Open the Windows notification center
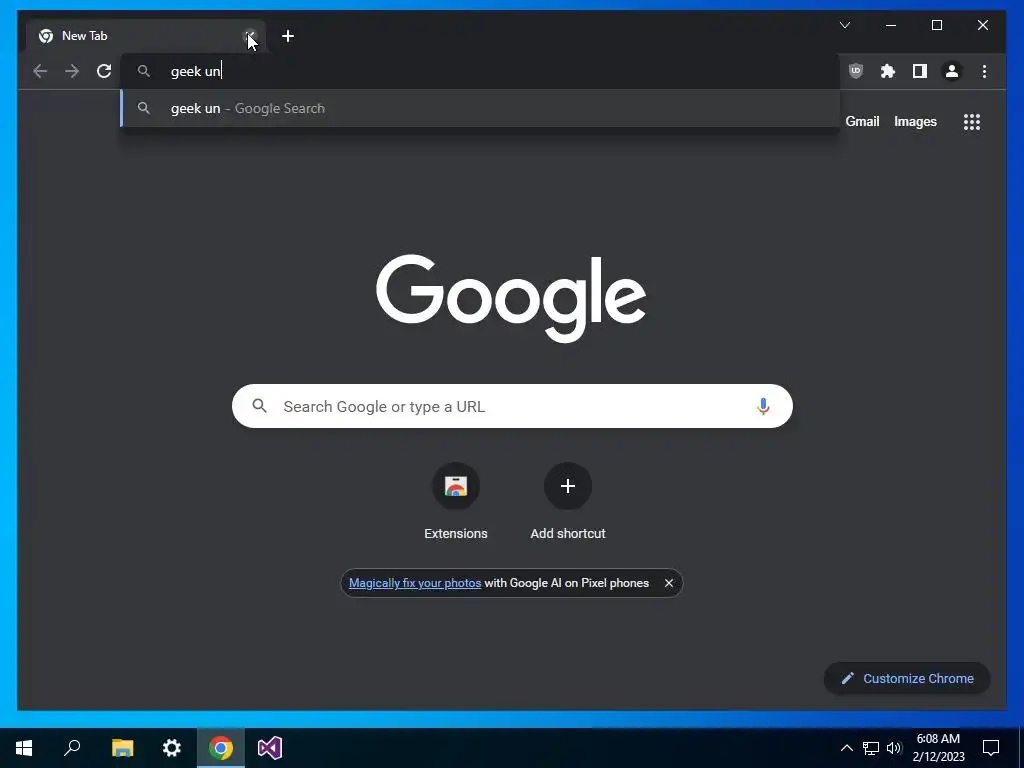The image size is (1024, 768). [x=991, y=748]
